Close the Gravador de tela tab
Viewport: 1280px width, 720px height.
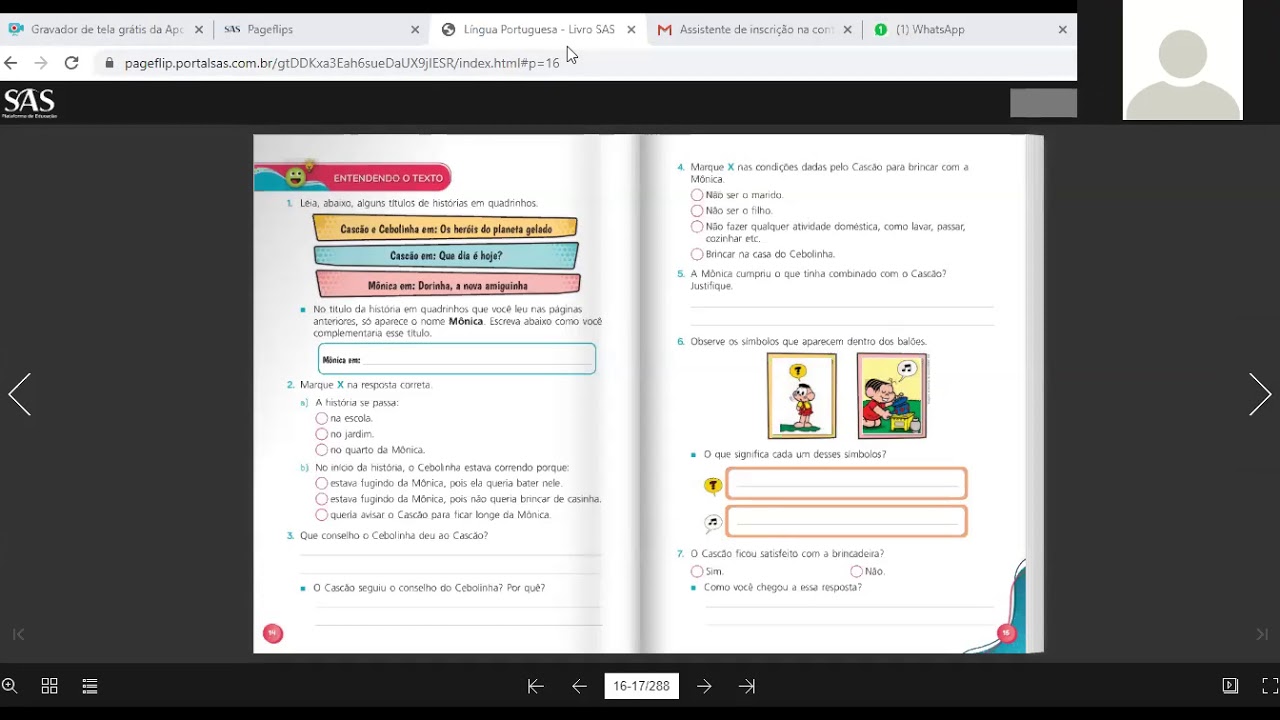pyautogui.click(x=199, y=30)
